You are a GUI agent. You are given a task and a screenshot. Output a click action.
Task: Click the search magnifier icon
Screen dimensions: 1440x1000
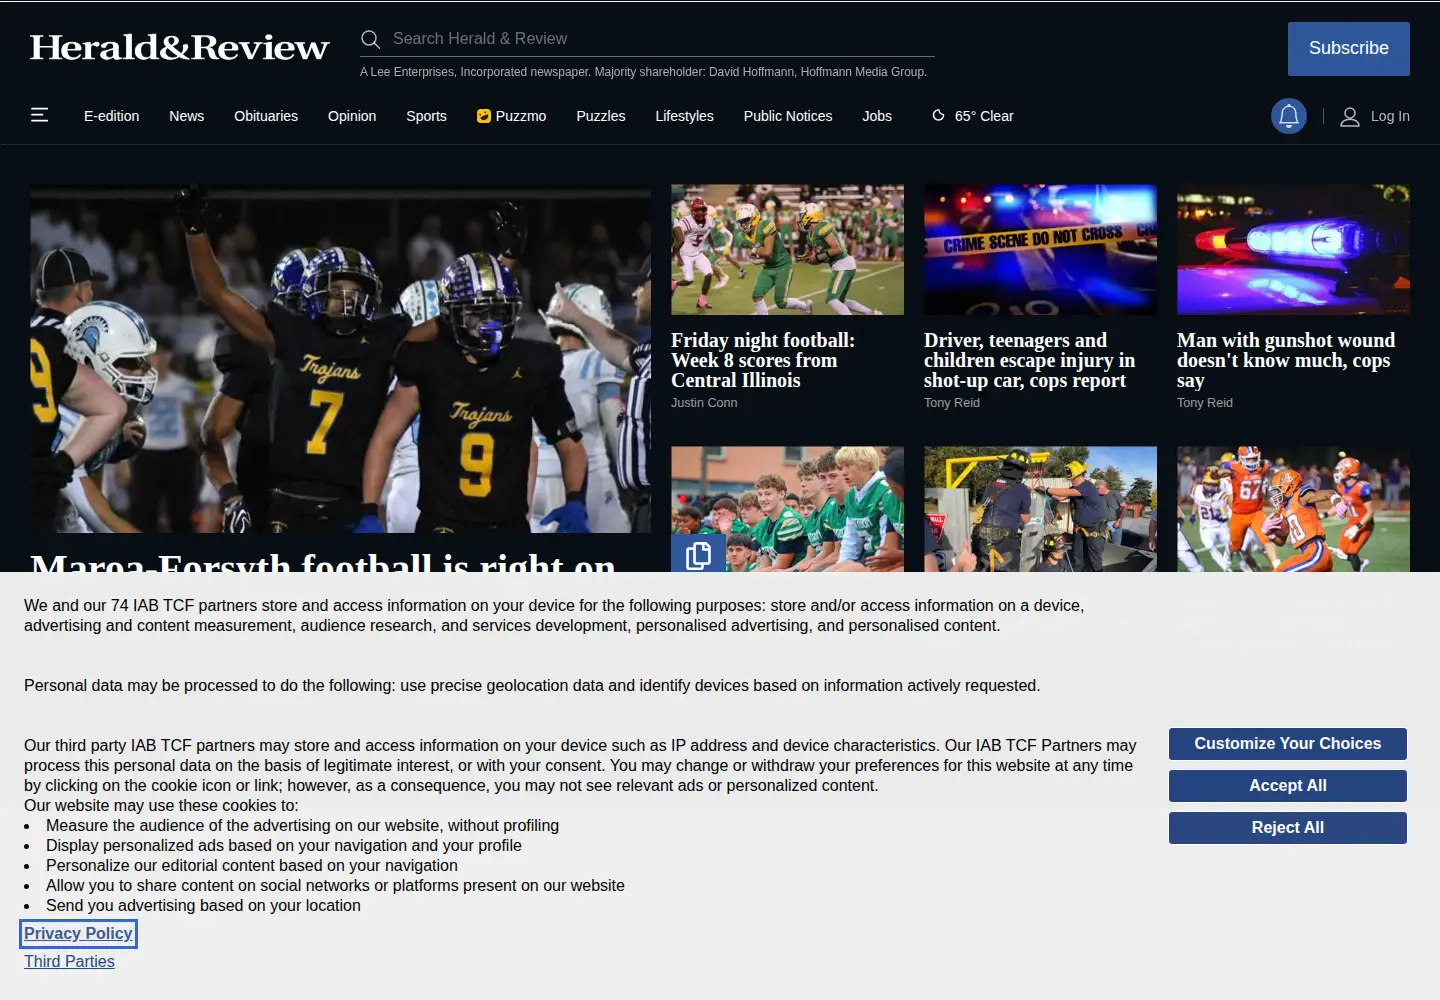pos(370,39)
